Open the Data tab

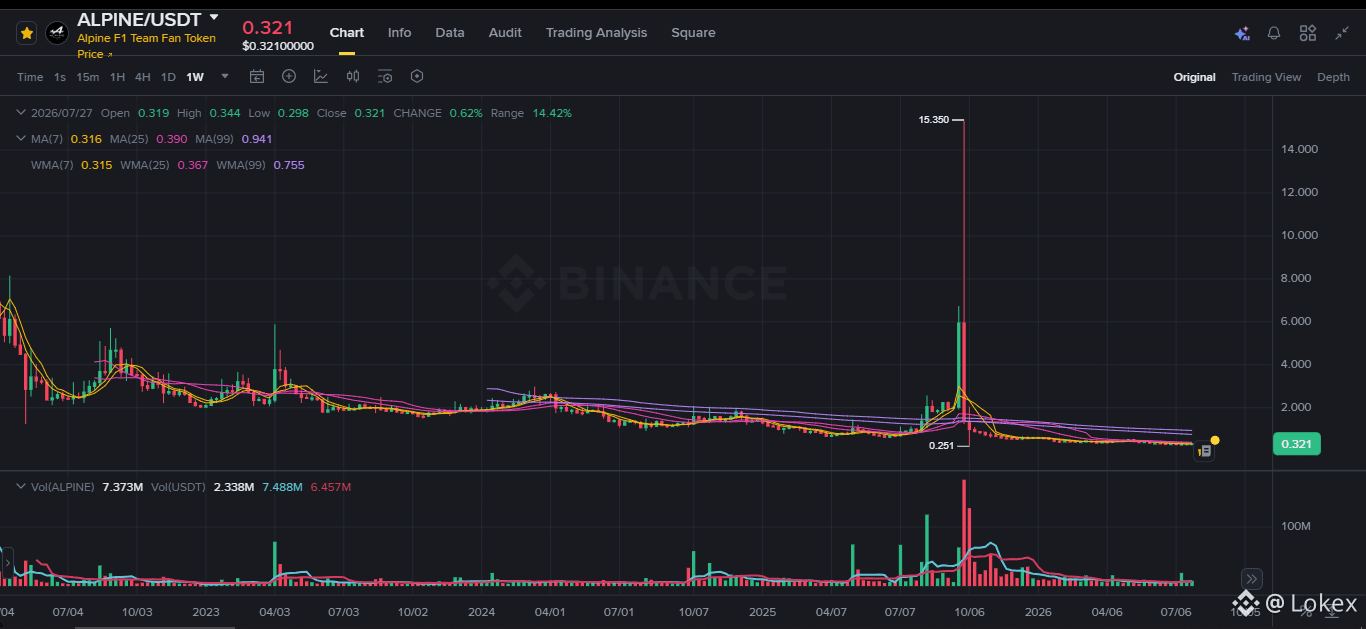450,32
